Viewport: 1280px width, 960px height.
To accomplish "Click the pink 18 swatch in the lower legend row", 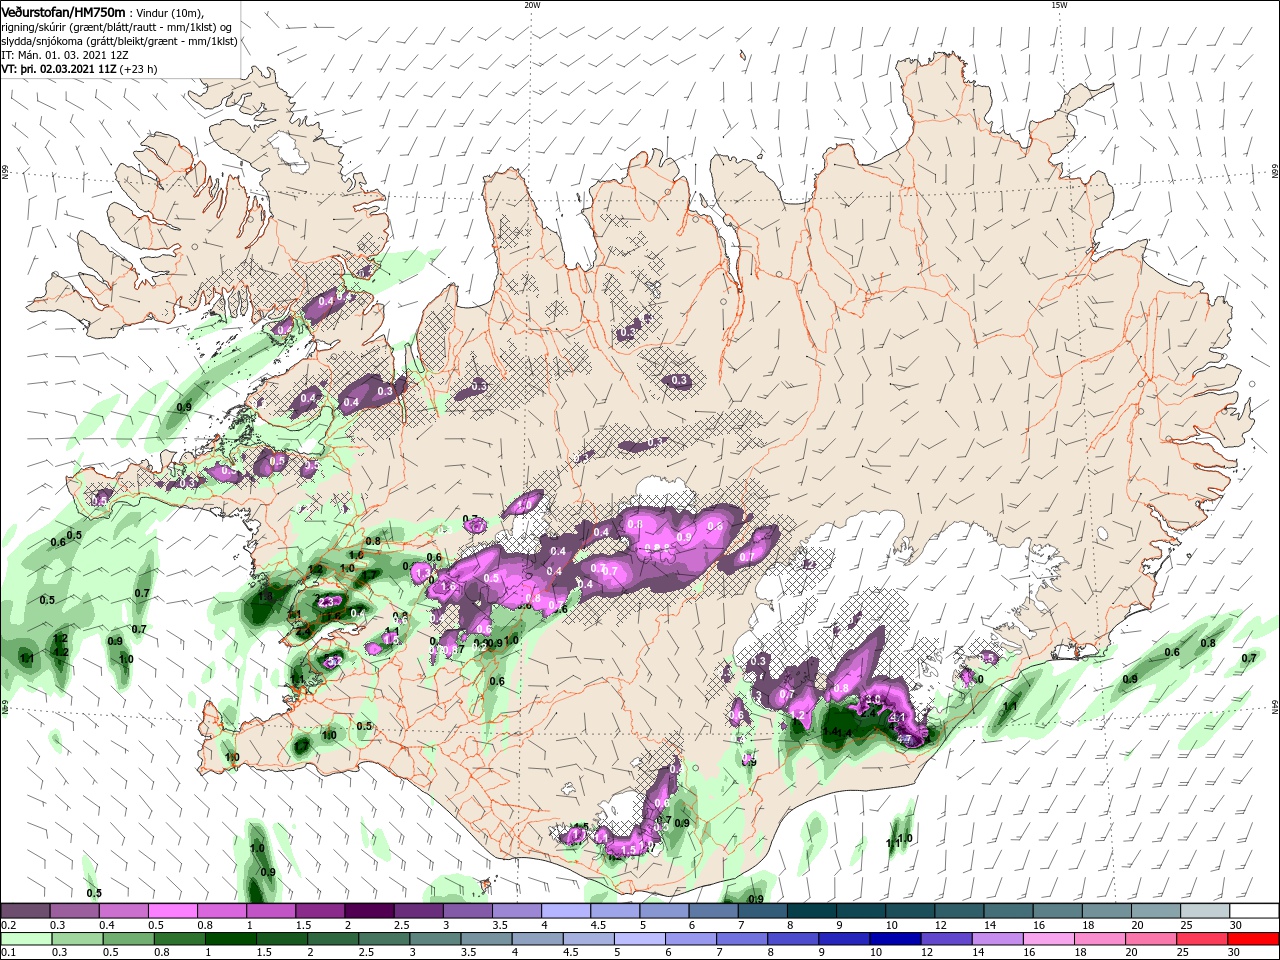I will 1100,939.
